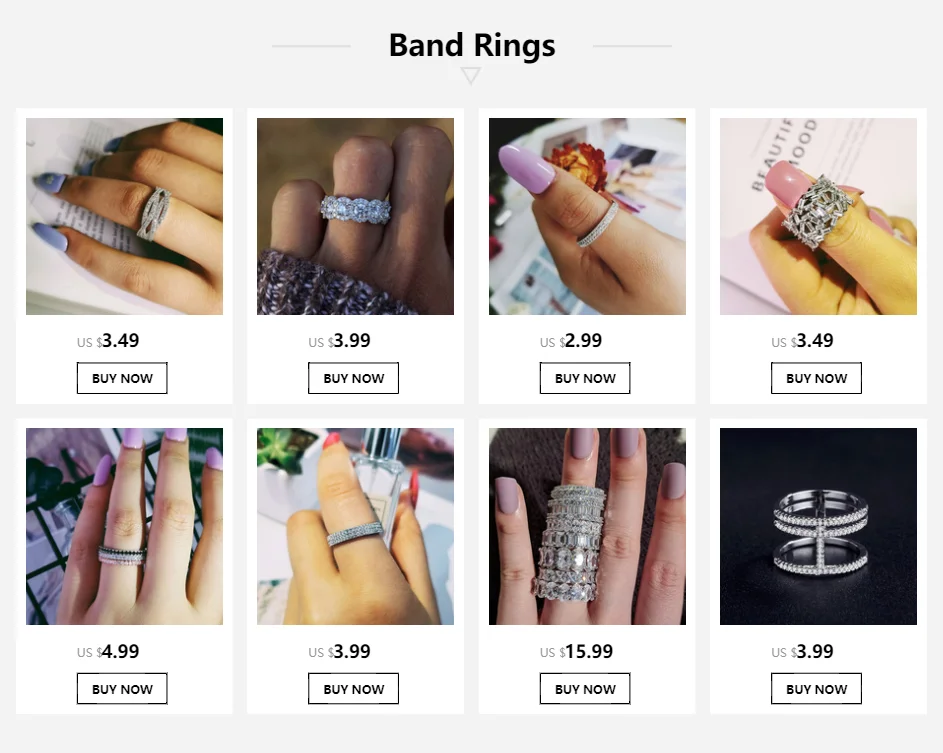943x753 pixels.
Task: Click BUY NOW under the floral $3.99 ring
Action: coord(354,378)
